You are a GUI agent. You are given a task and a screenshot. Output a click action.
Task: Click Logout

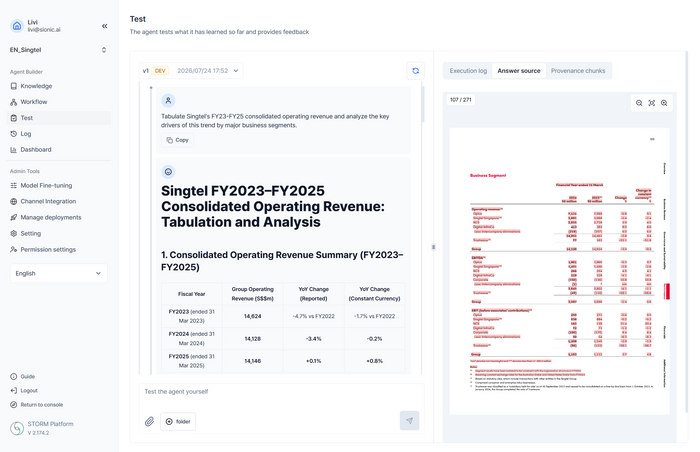tap(24, 390)
